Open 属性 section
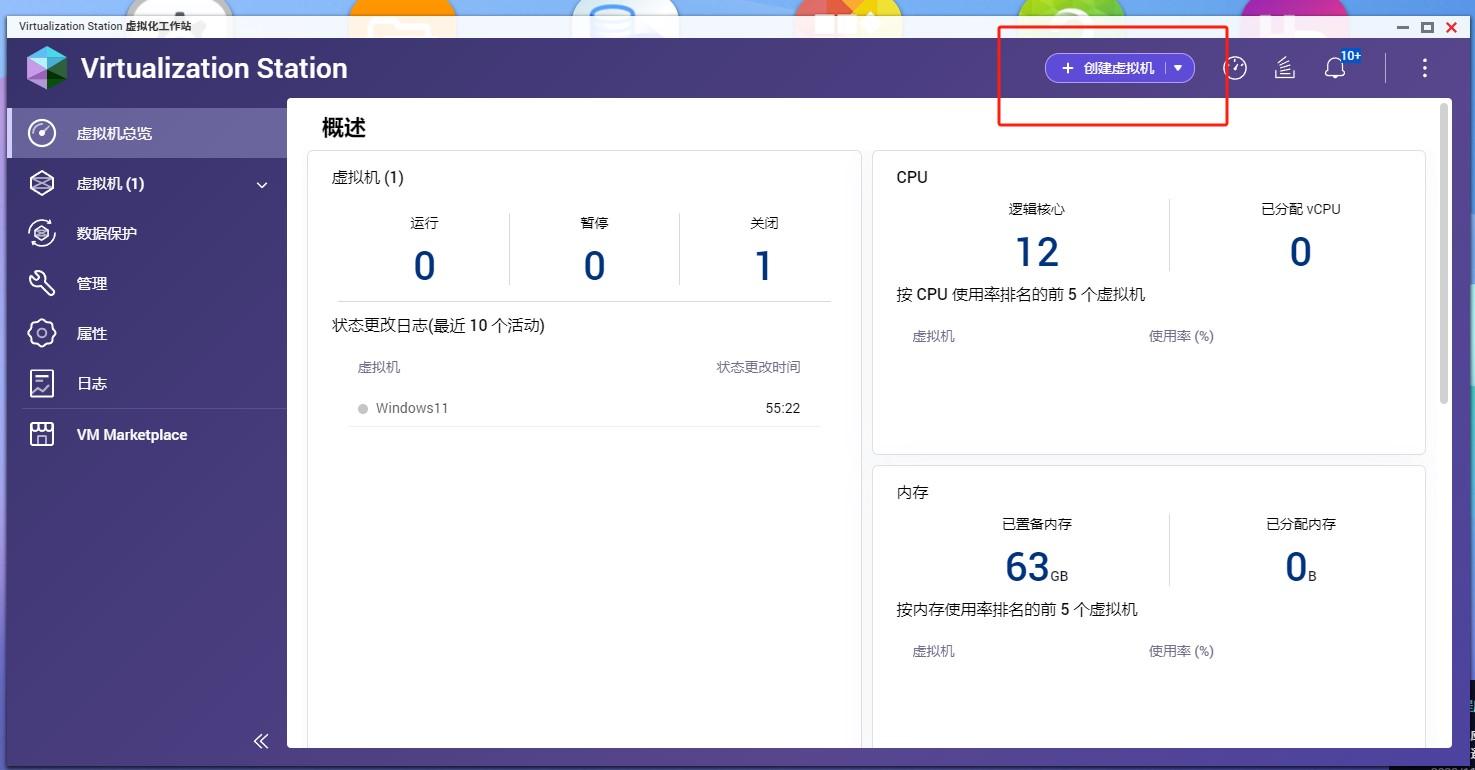The width and height of the screenshot is (1475, 770). tap(147, 333)
